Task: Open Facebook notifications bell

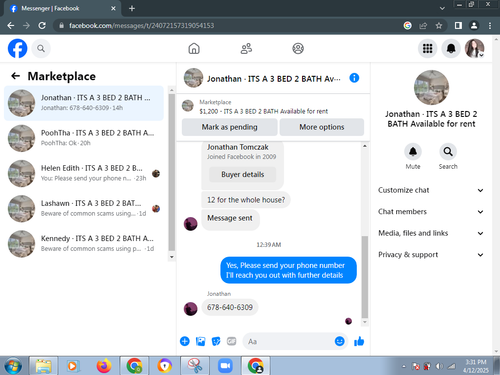Action: (x=451, y=49)
